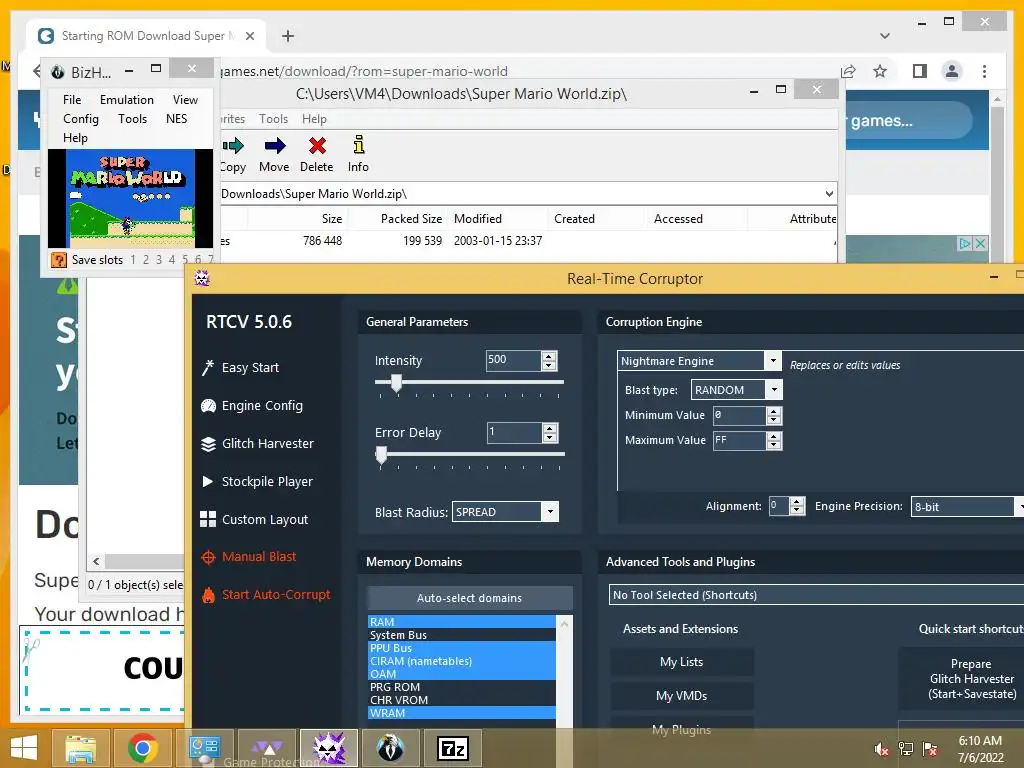1024x768 pixels.
Task: Click the BizHawk game screen thumbnail
Action: tap(130, 199)
